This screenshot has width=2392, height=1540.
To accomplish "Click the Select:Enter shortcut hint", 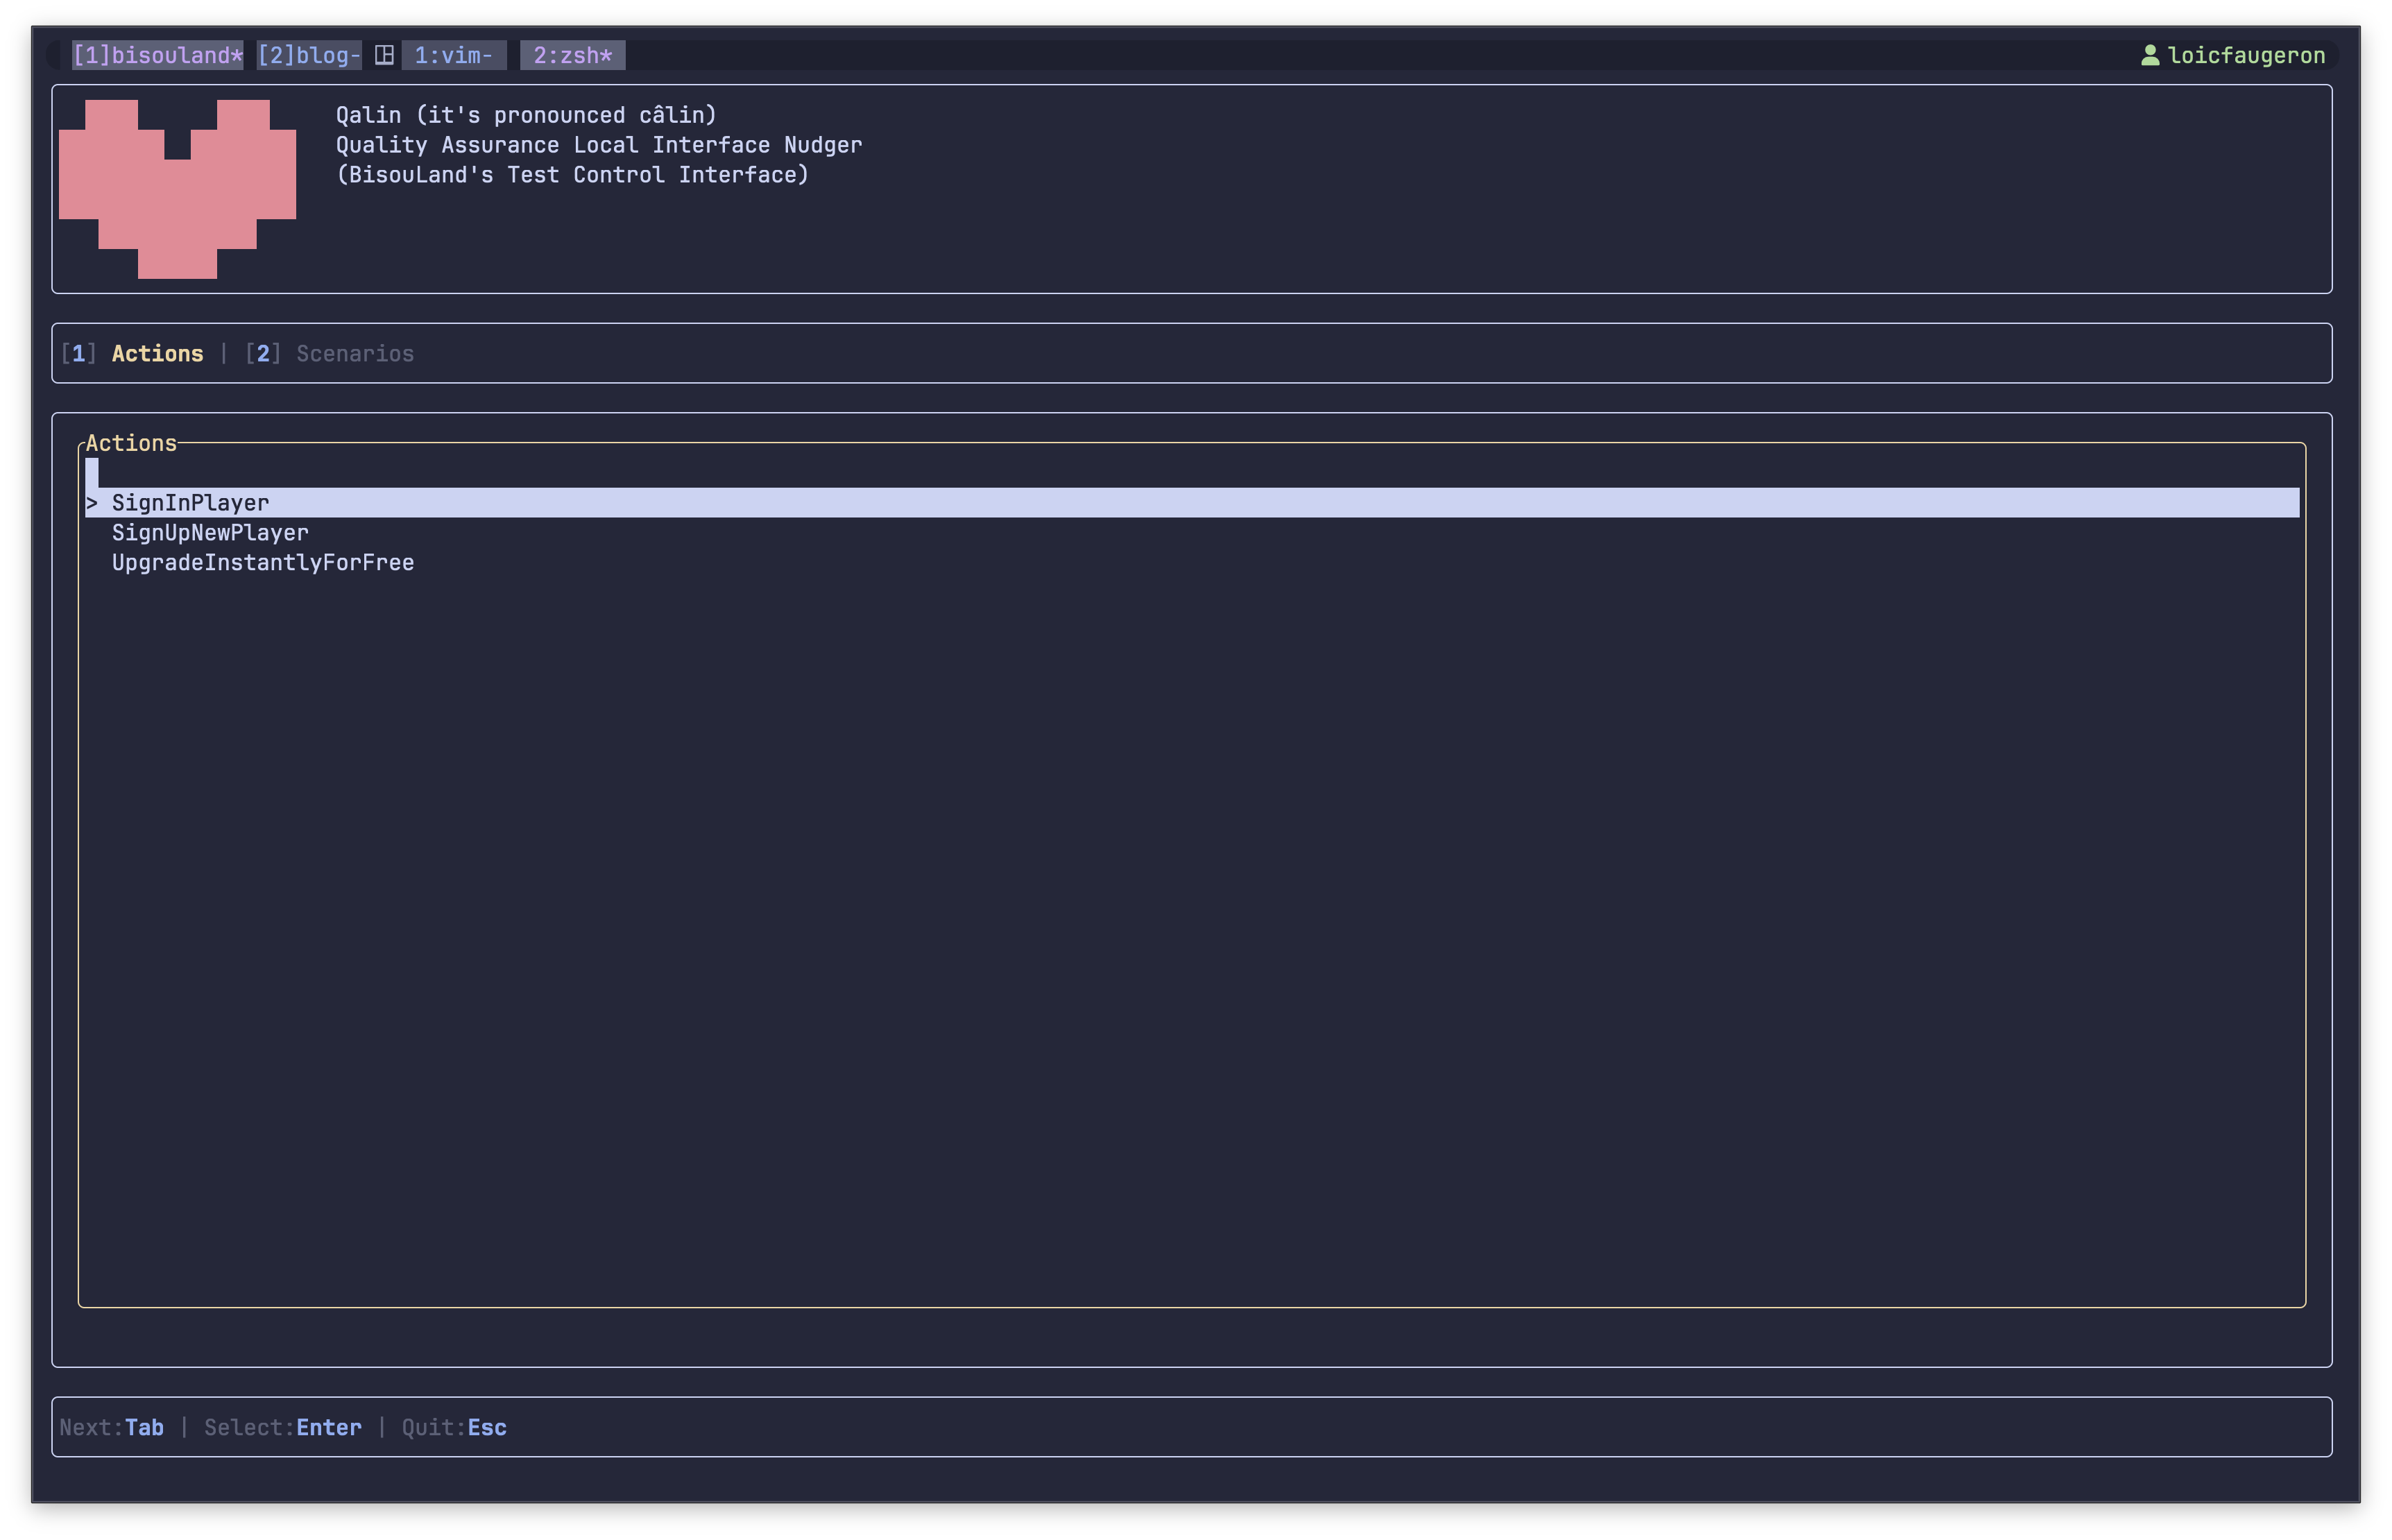I will pos(282,1427).
